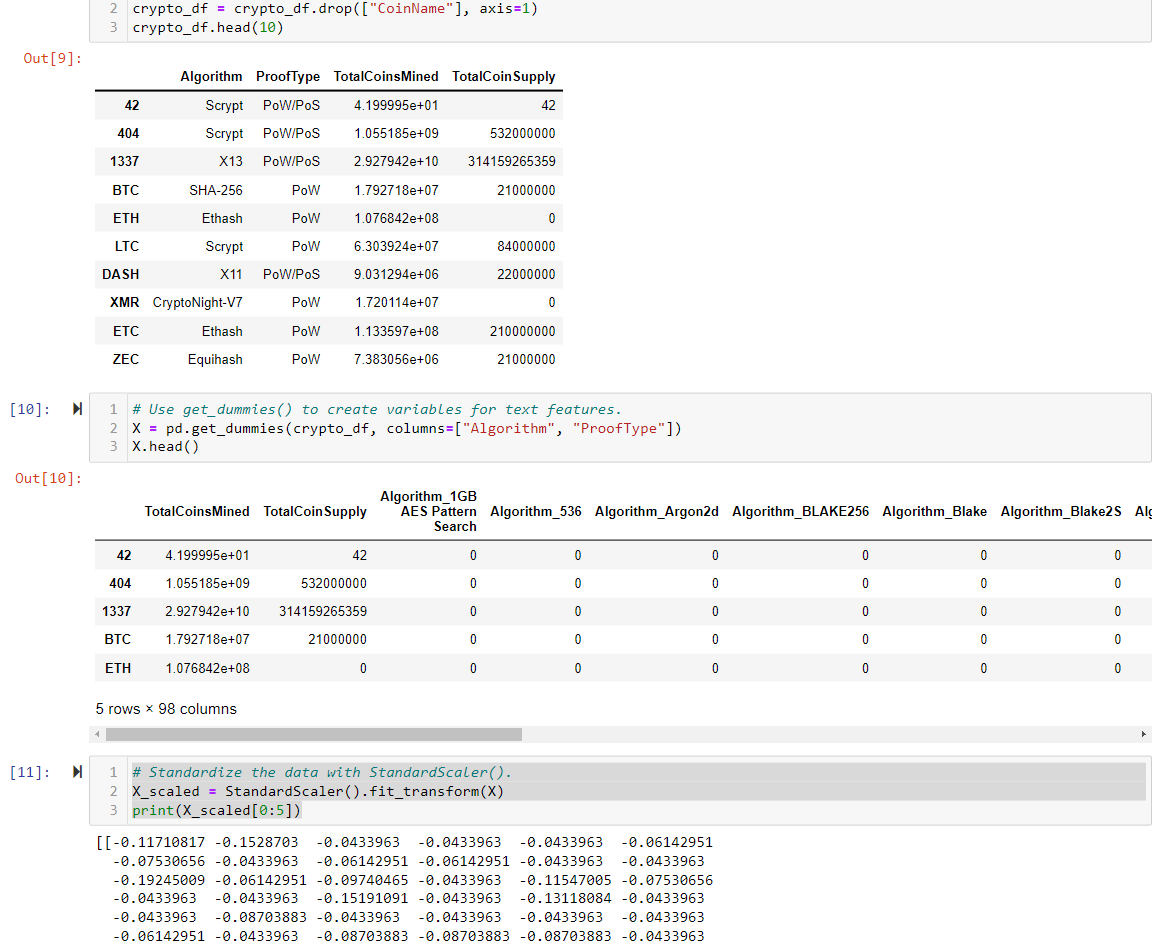Click the 22000000 supply value
Image resolution: width=1173 pixels, height=947 pixels.
526,275
